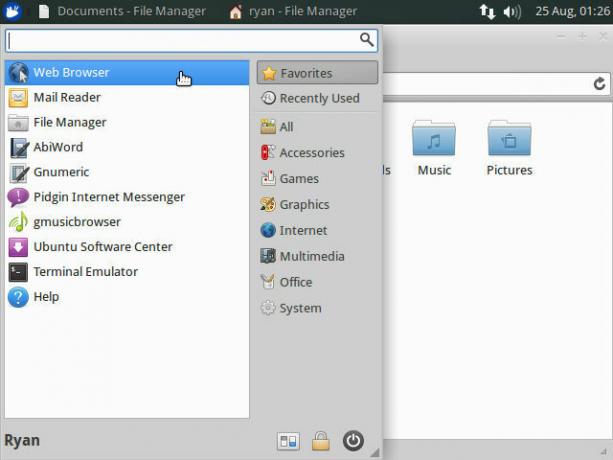
Task: Browse the Games category
Action: click(x=317, y=179)
